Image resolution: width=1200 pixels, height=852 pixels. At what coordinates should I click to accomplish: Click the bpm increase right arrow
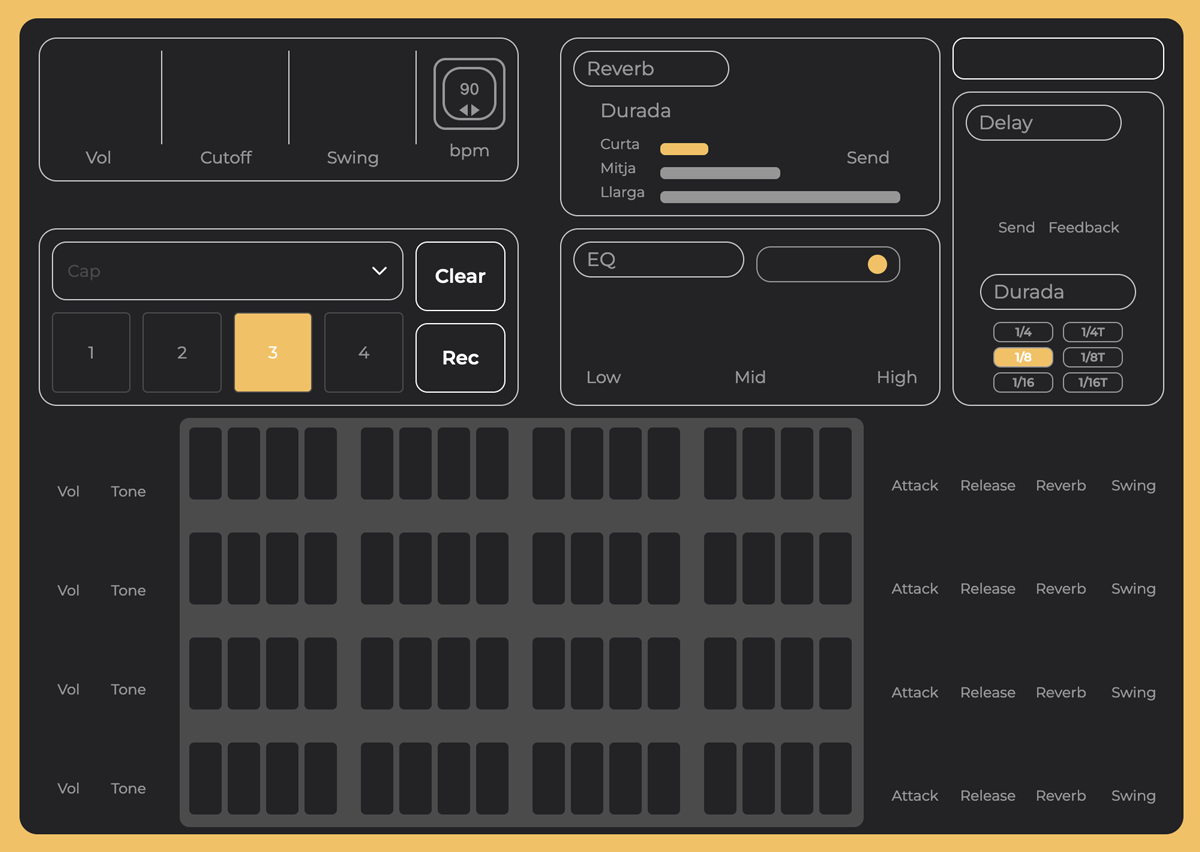click(476, 110)
